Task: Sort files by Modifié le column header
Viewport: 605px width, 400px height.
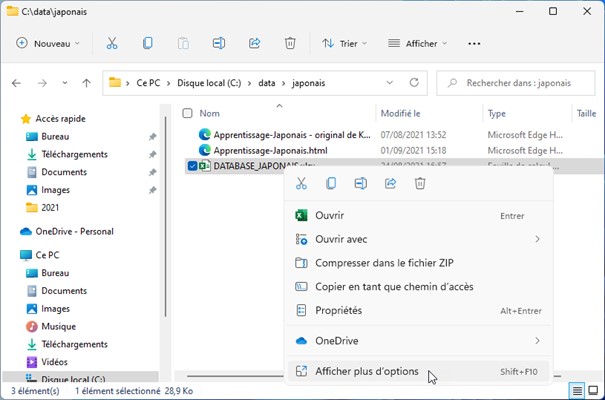Action: coord(400,114)
